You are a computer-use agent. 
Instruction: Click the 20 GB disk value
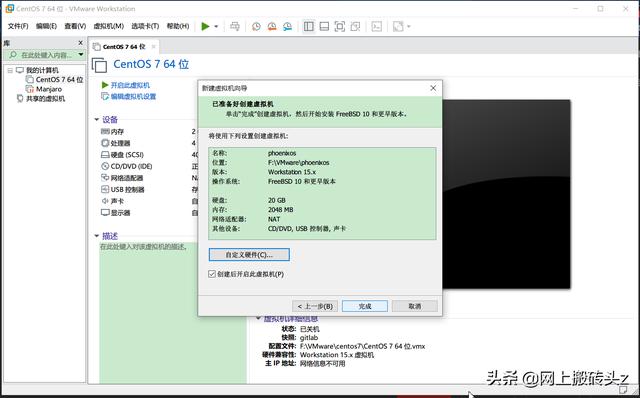pyautogui.click(x=277, y=200)
